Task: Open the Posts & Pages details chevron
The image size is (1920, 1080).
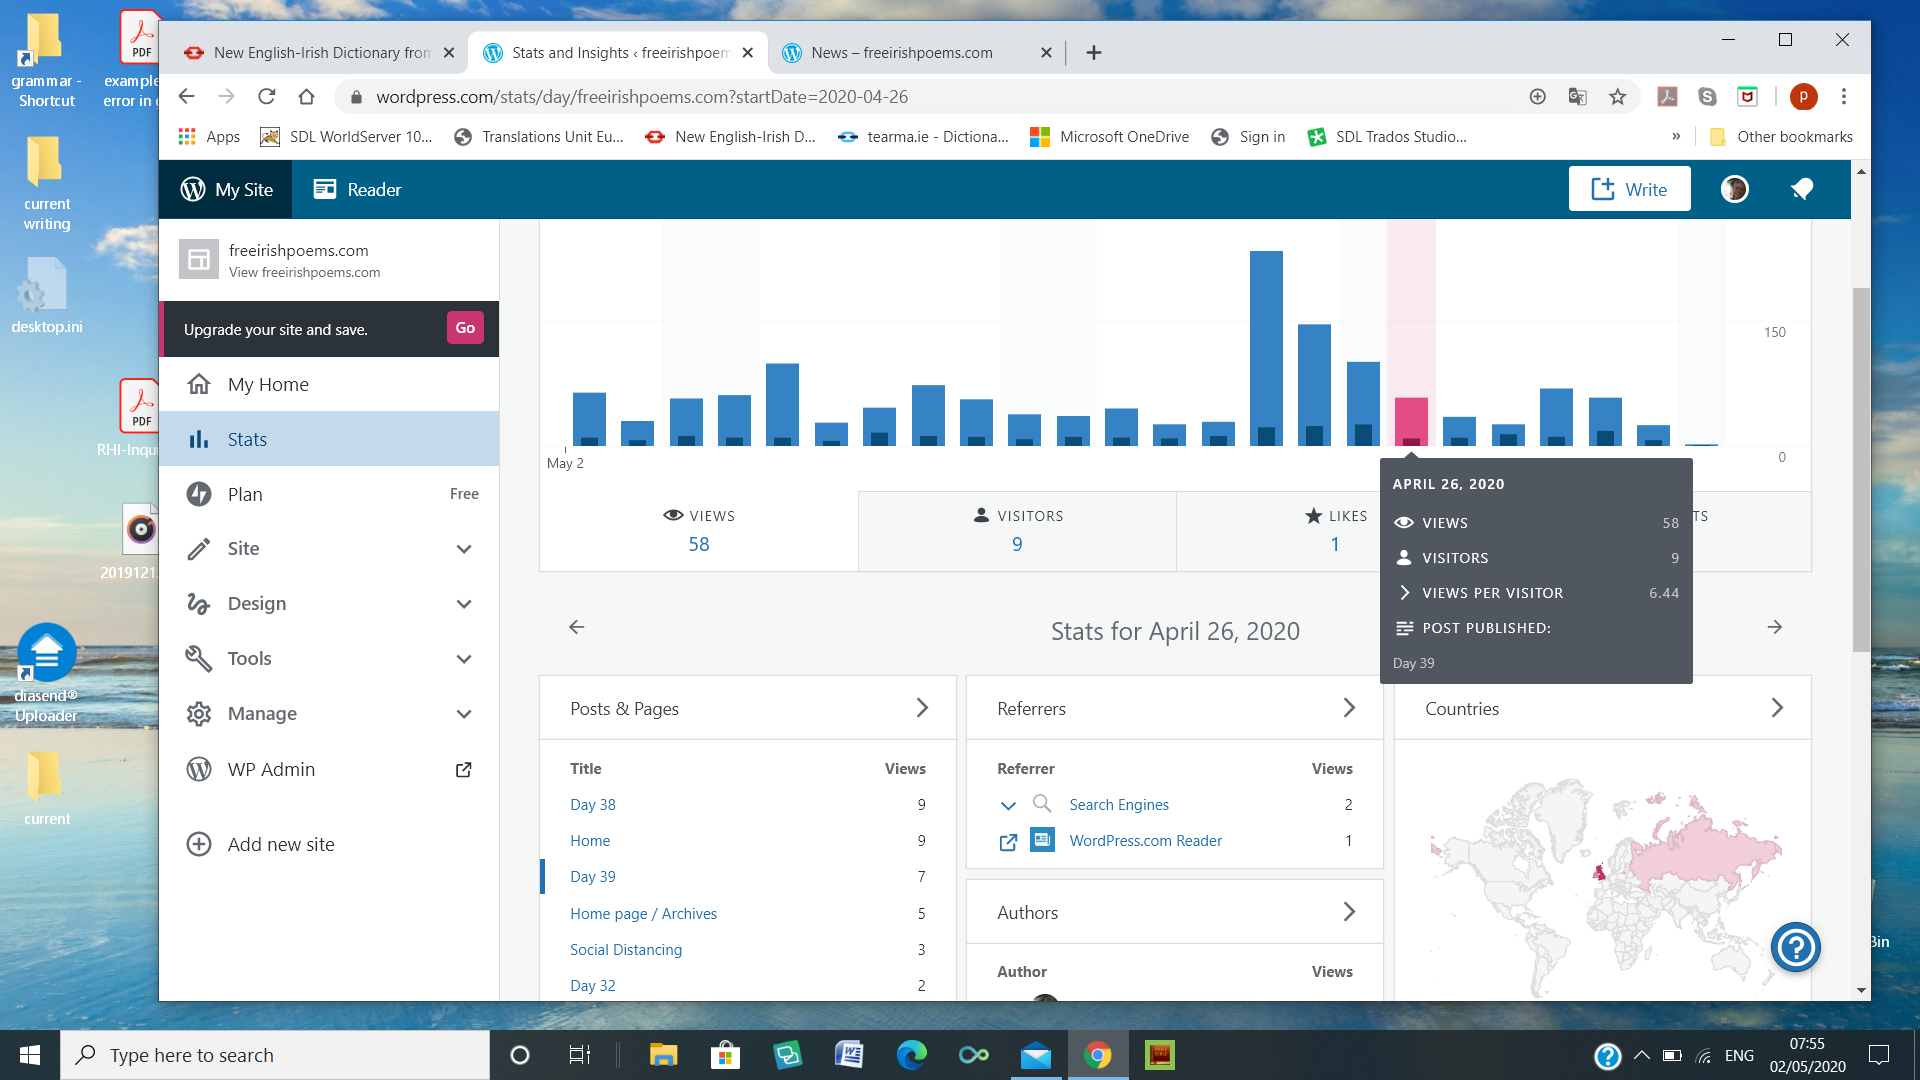Action: tap(922, 708)
